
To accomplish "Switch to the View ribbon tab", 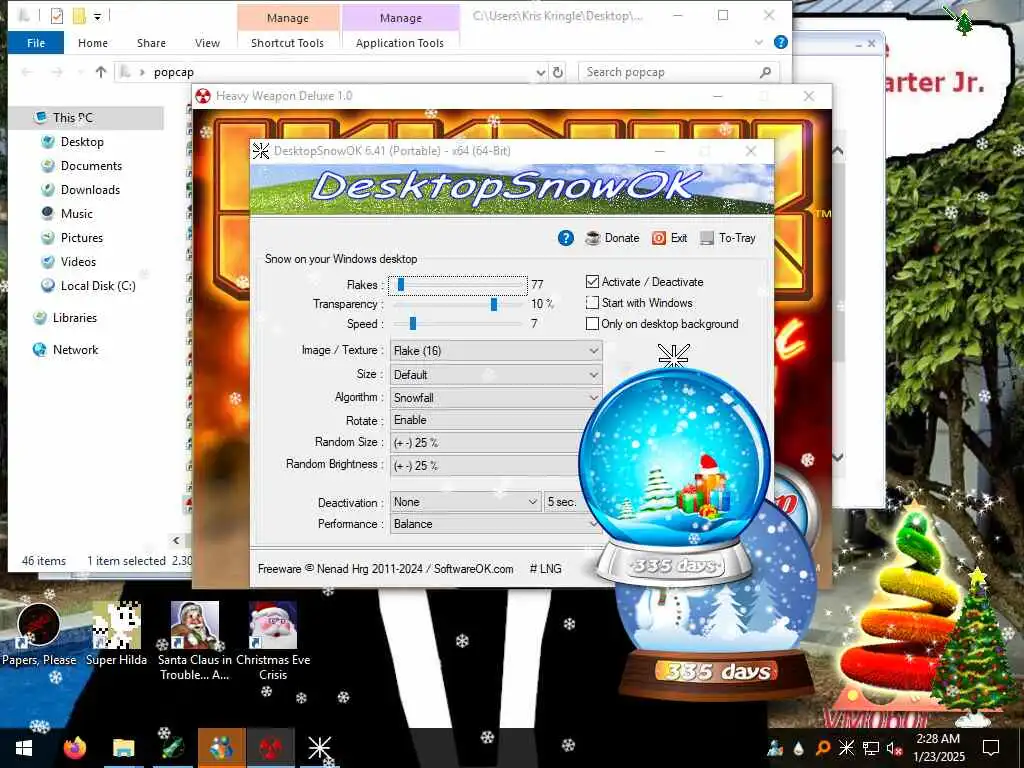I will (207, 42).
